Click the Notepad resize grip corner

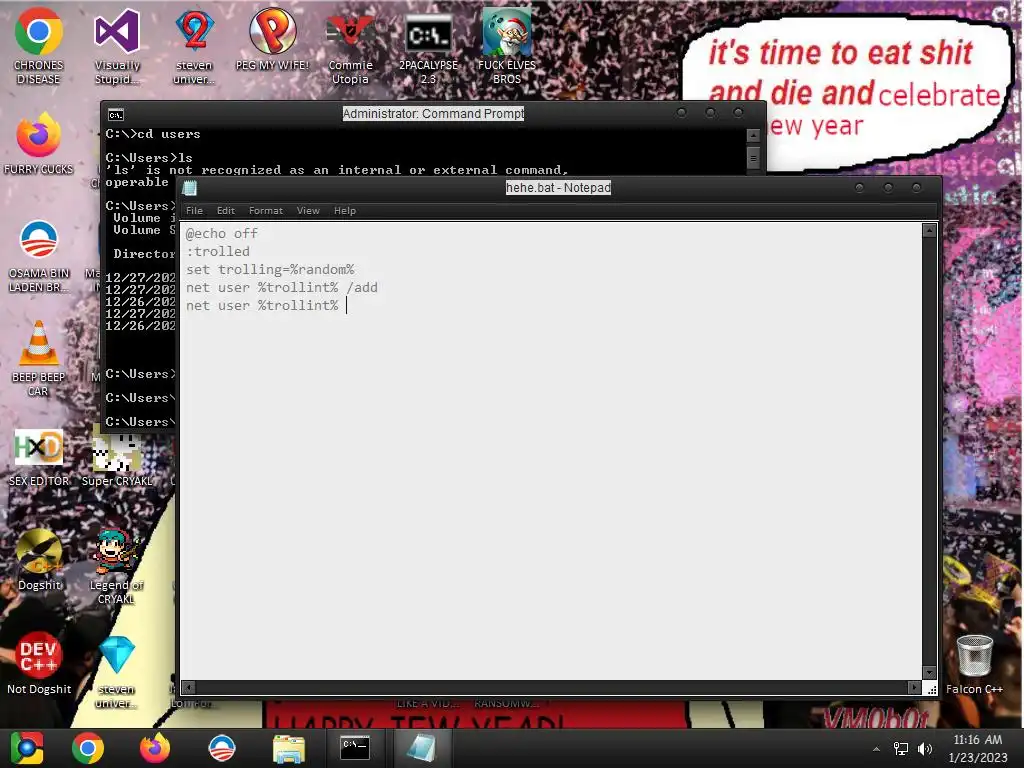coord(931,688)
